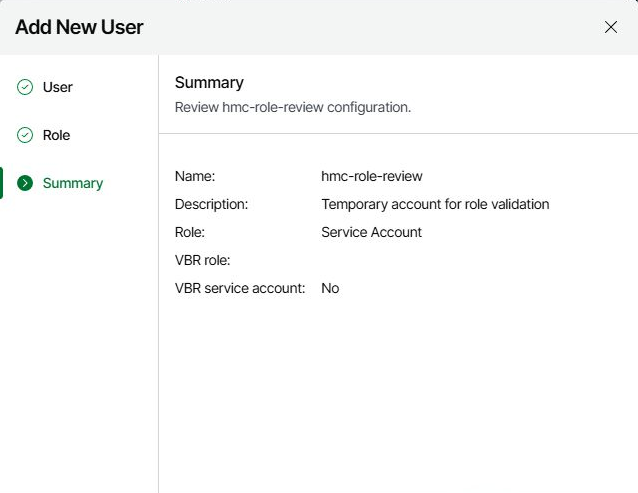Click the 'Add New User' dialog title
This screenshot has width=638, height=493.
coord(79,27)
